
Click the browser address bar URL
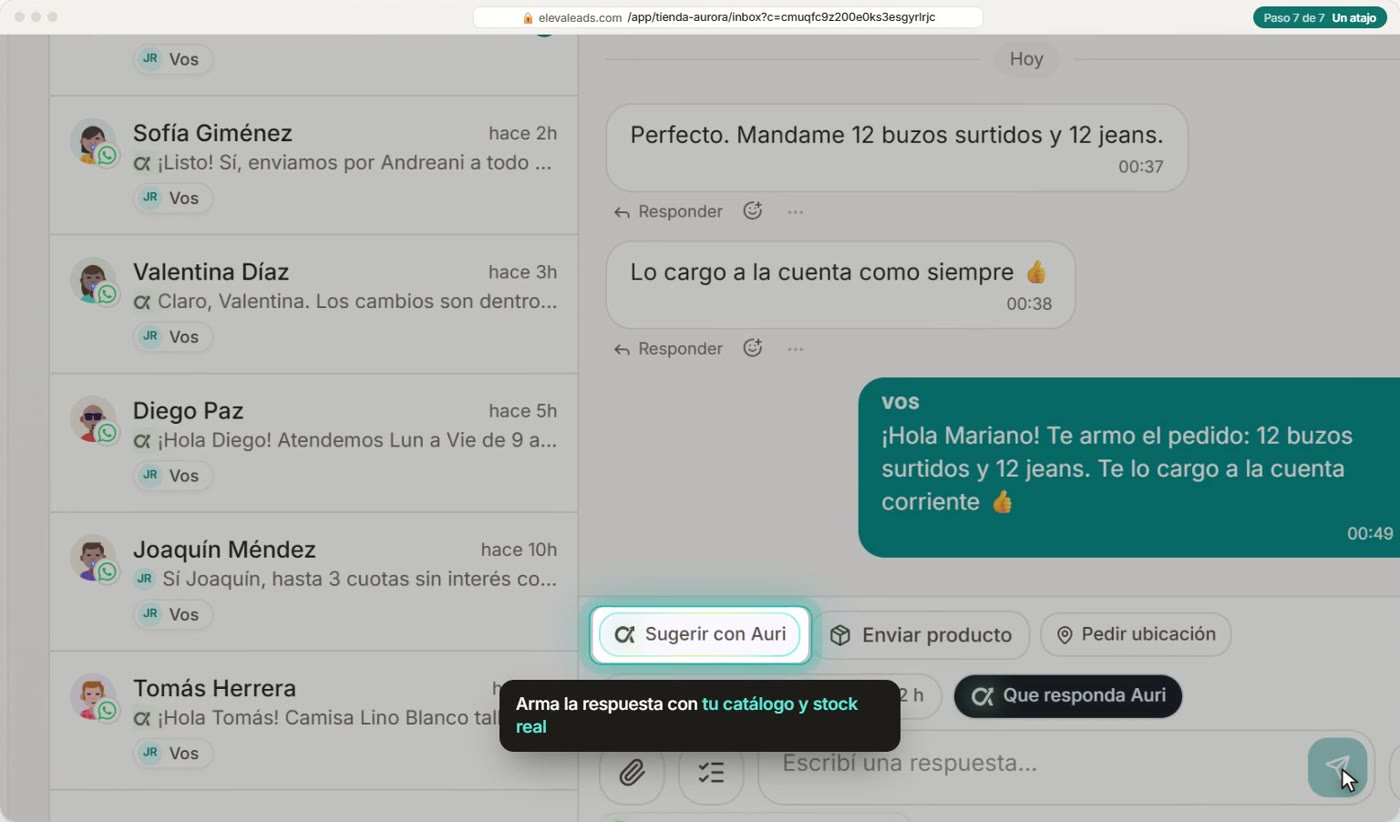pyautogui.click(x=728, y=17)
